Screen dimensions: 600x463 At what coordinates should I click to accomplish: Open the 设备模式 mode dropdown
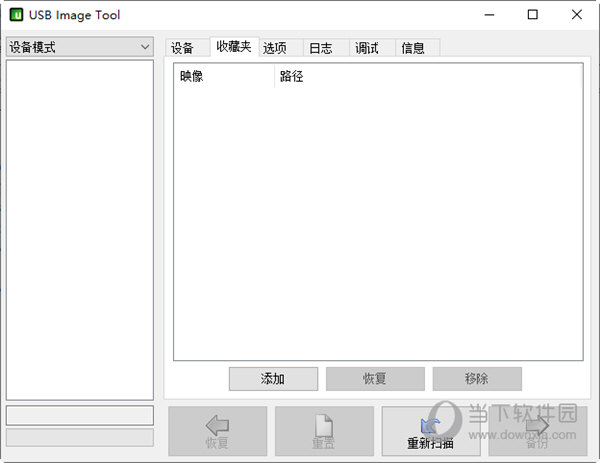pos(80,47)
